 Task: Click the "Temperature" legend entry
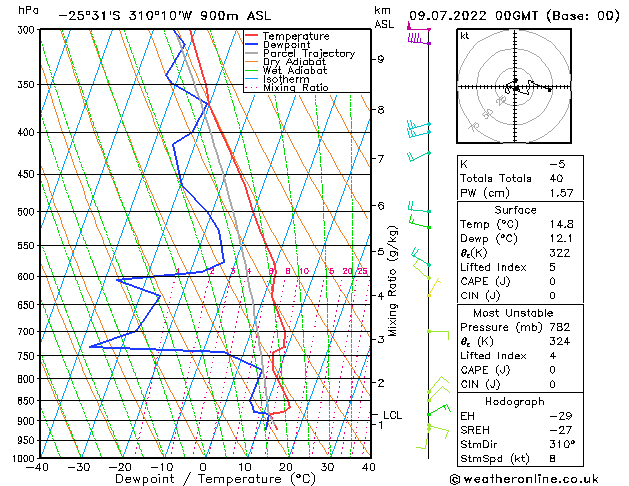296,36
